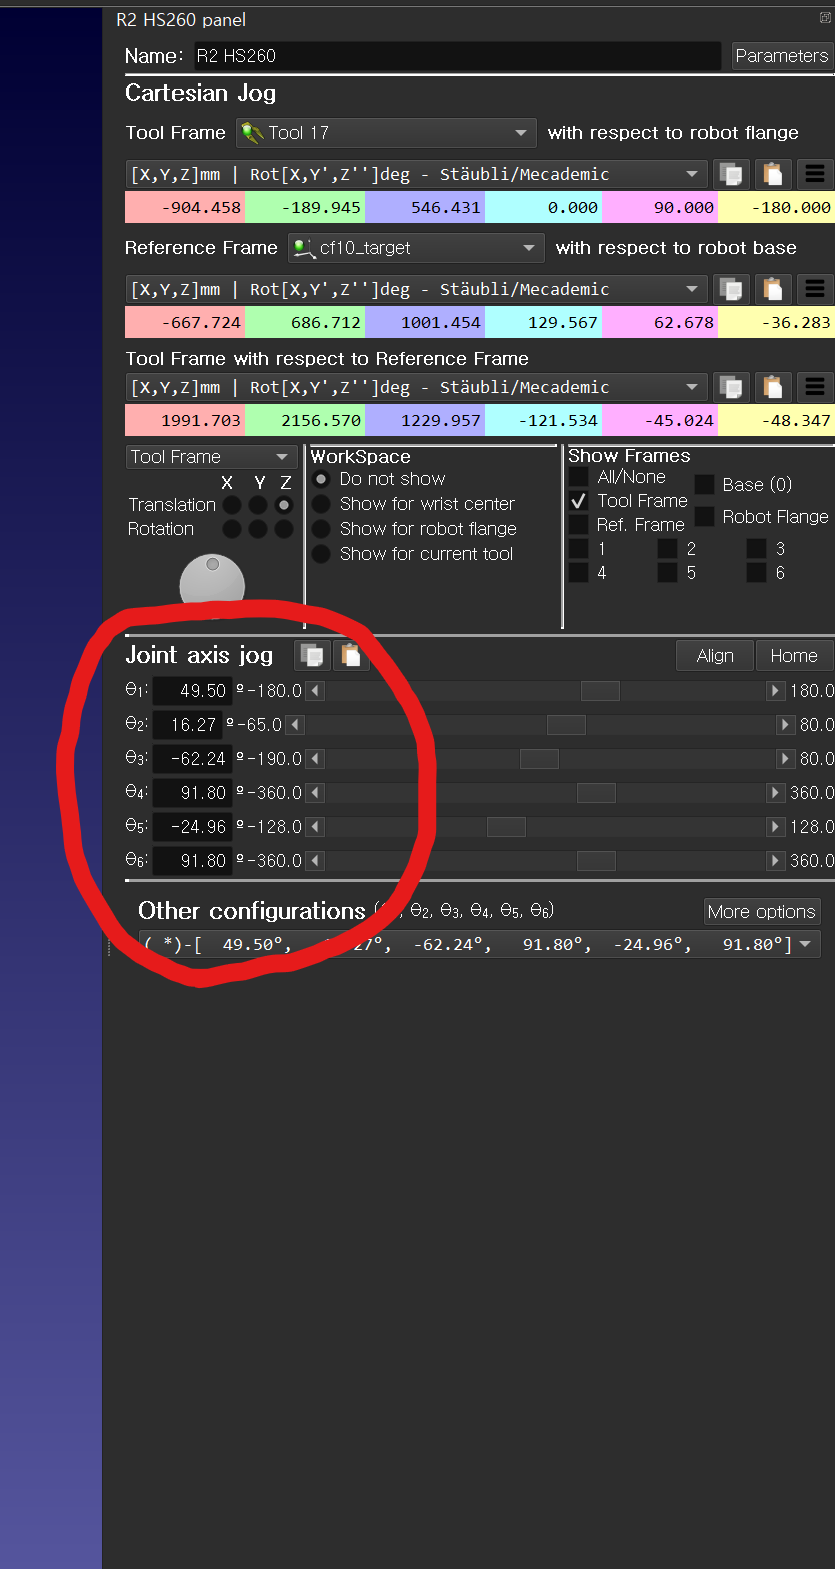
Task: Open hamburger menu in Tool Frame row
Action: point(815,174)
